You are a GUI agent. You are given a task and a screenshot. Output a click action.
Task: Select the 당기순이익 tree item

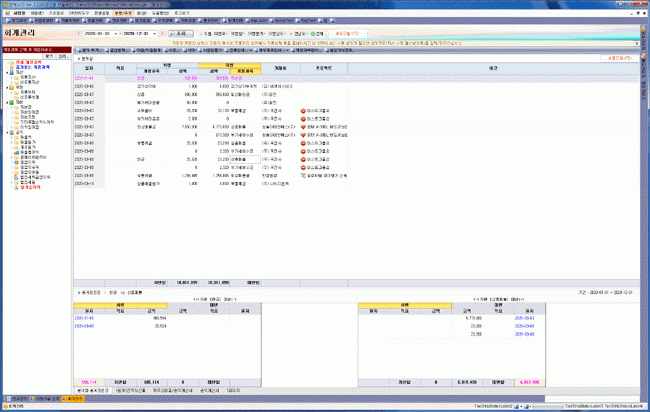tap(30, 187)
